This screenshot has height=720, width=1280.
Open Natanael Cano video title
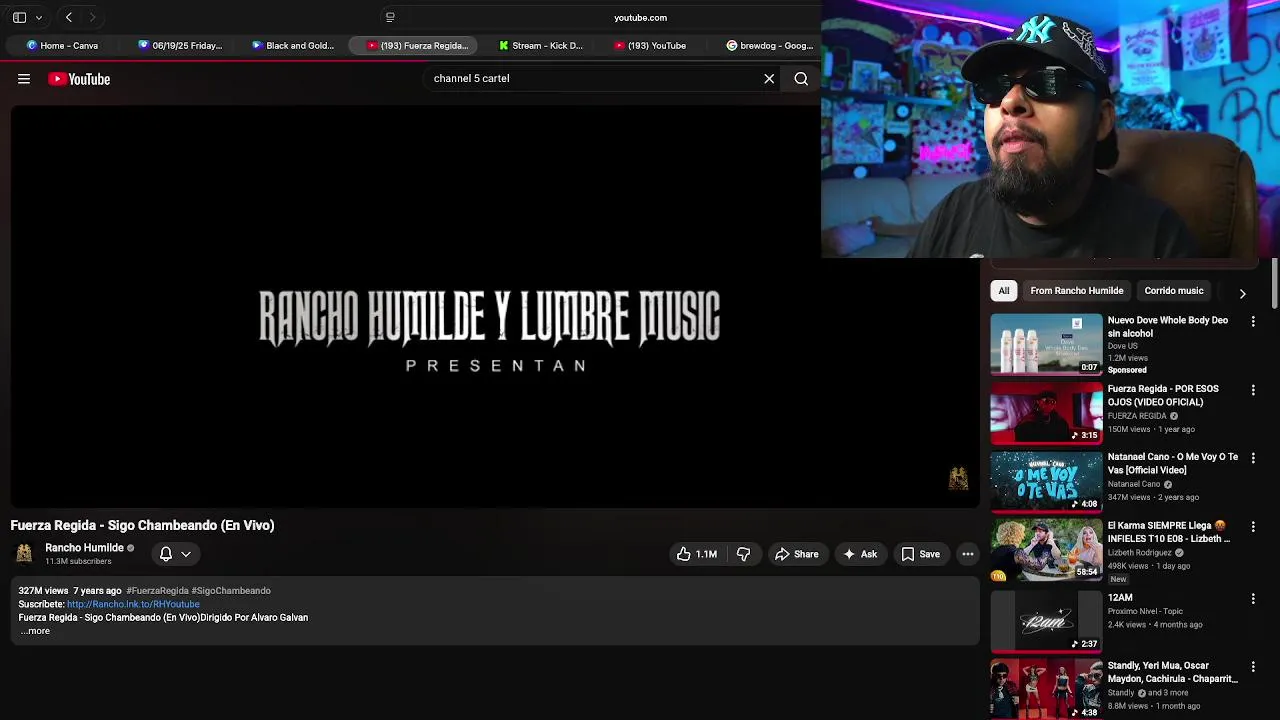click(x=1172, y=463)
